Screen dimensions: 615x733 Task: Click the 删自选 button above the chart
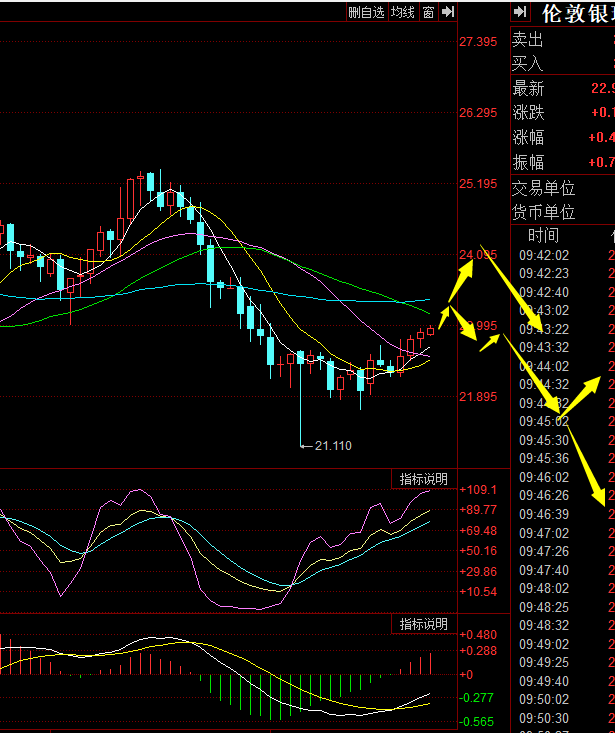[366, 12]
